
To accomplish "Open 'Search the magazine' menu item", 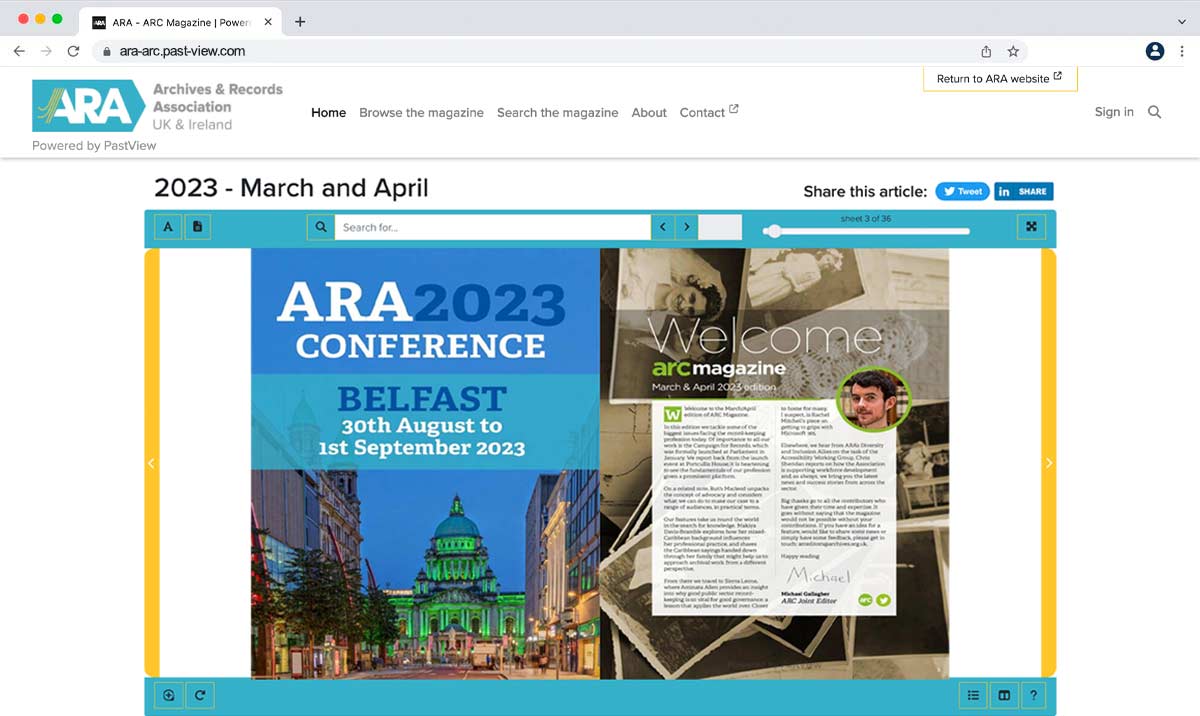I will pyautogui.click(x=557, y=113).
